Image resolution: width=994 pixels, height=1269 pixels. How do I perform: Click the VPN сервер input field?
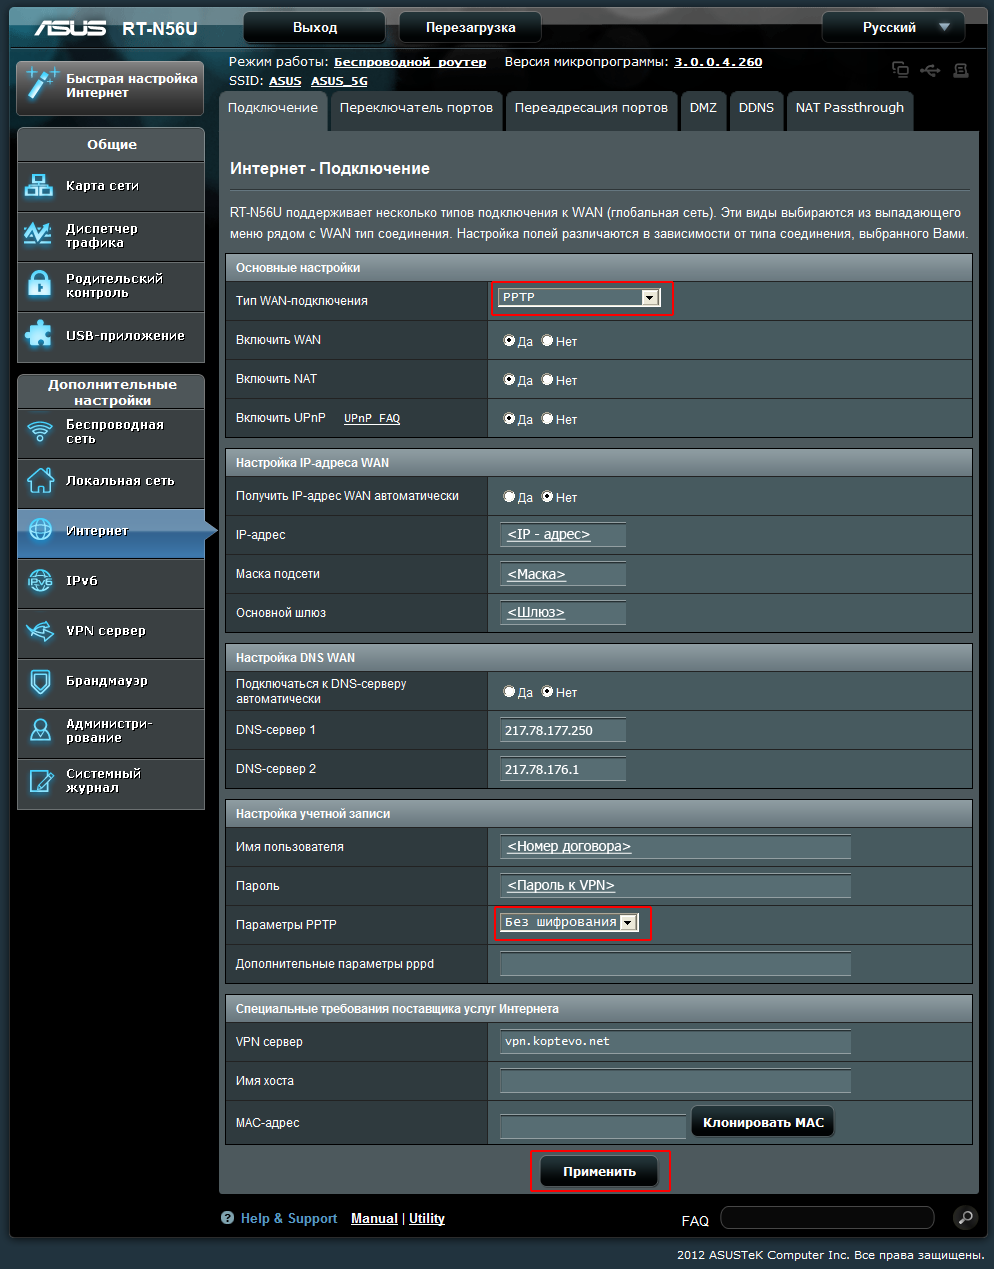[x=675, y=1042]
